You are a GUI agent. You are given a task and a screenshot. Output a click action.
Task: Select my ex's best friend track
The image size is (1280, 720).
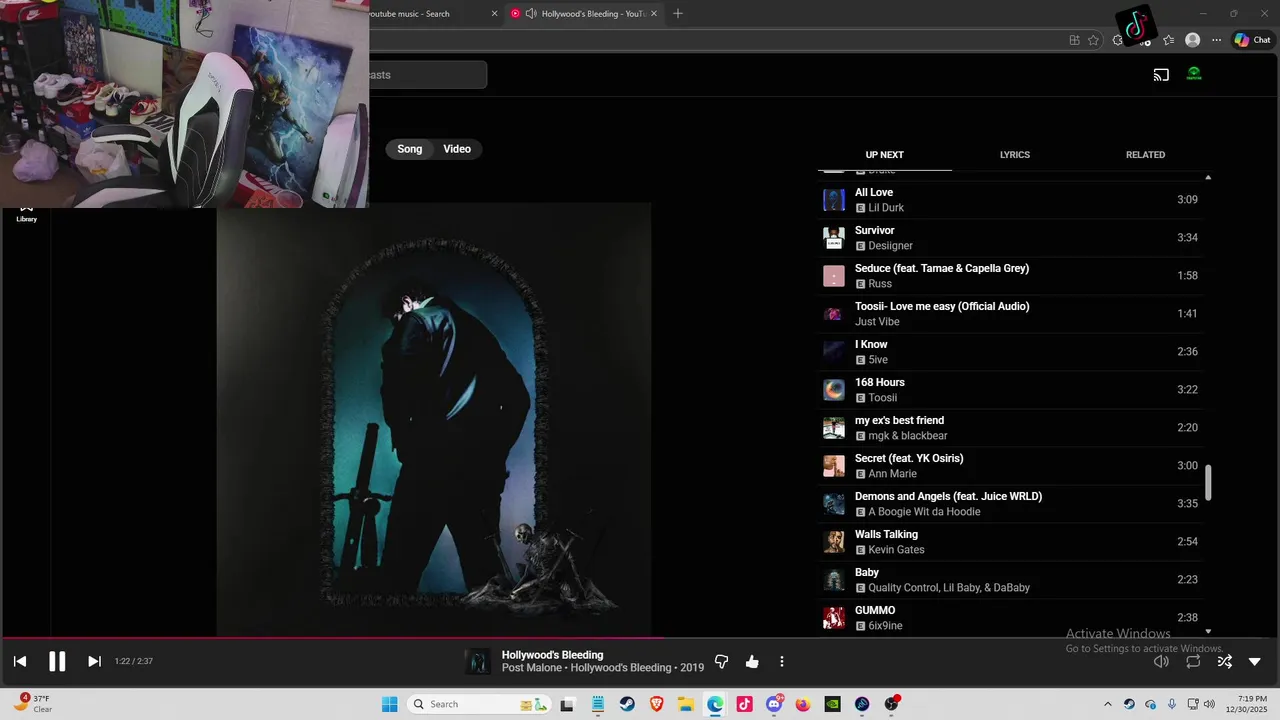point(1010,428)
